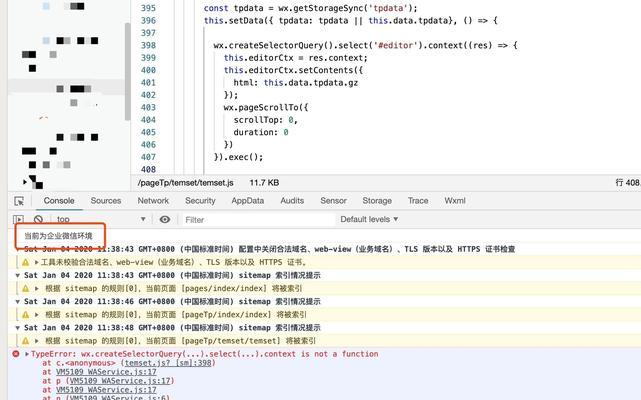
Task: Switch to the Sources tab
Action: pyautogui.click(x=106, y=201)
